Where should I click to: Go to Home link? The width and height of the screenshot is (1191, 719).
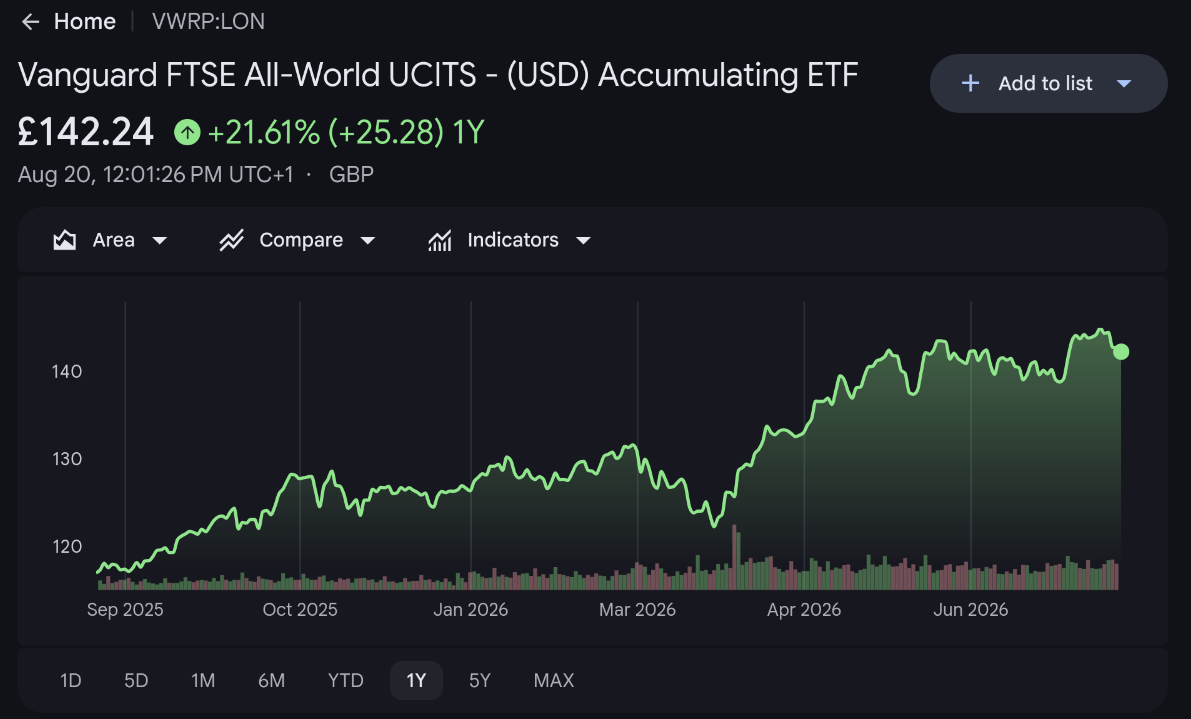pyautogui.click(x=84, y=22)
